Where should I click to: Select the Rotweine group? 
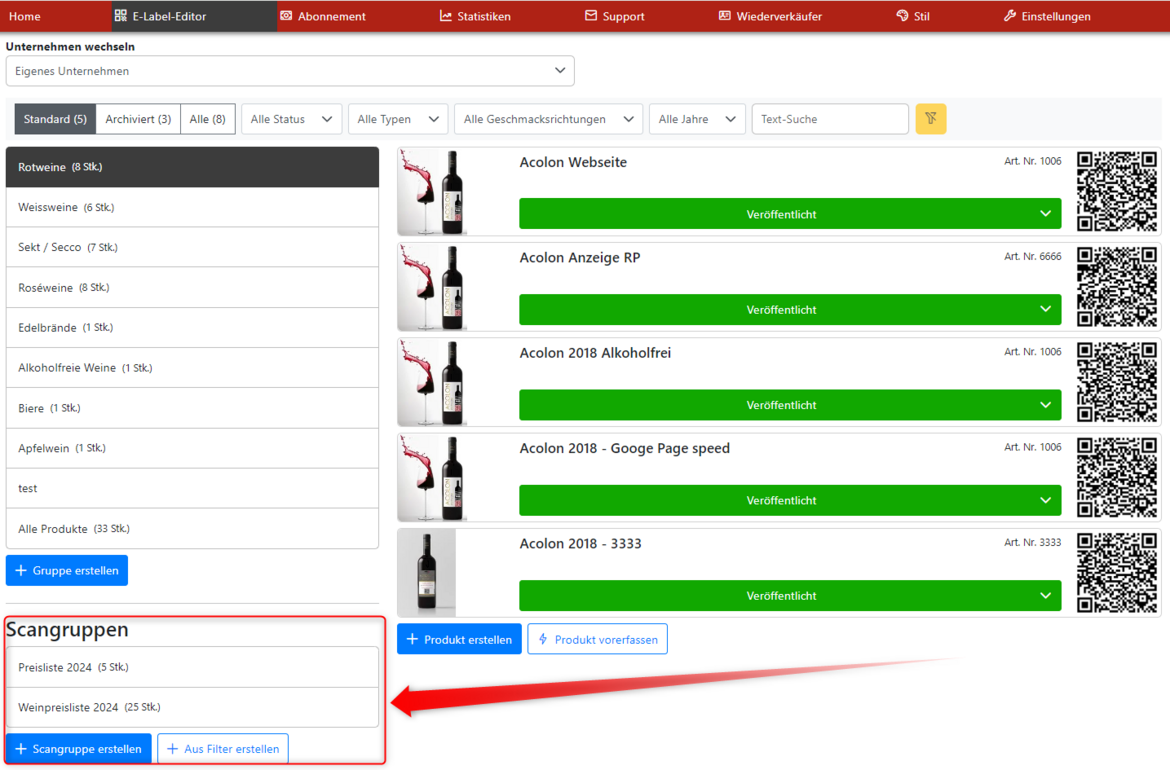[x=193, y=167]
